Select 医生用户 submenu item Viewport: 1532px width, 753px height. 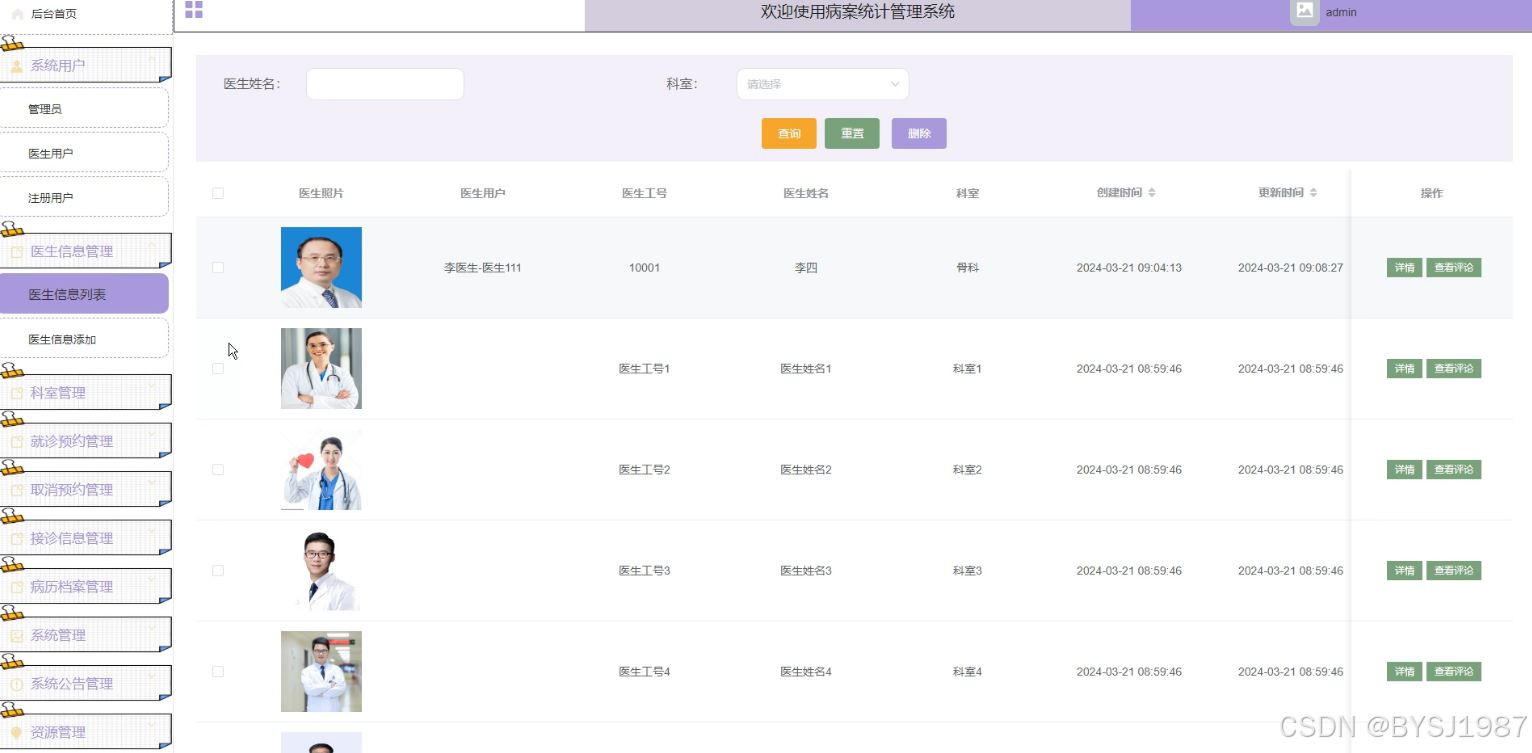[x=84, y=153]
